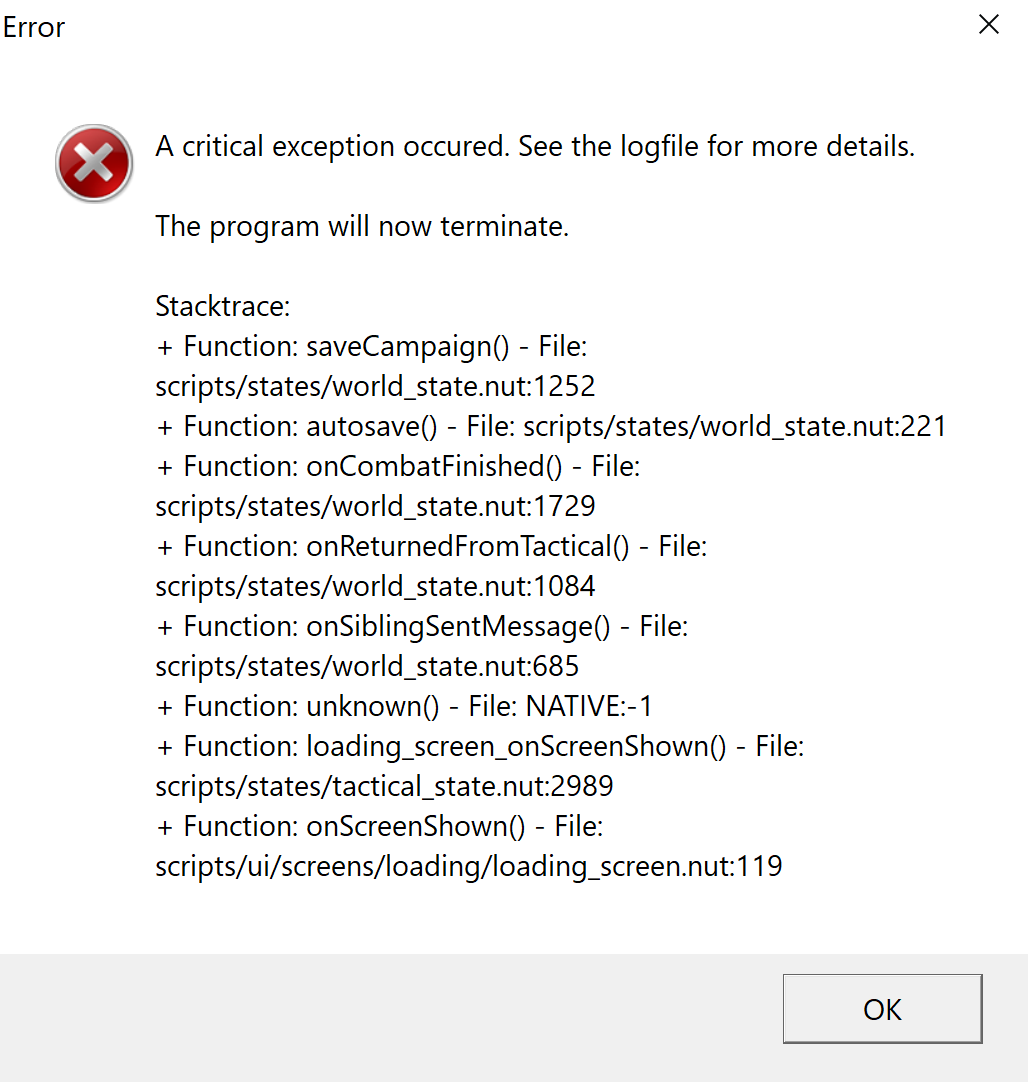Click the world_state.nut:1729 file path

375,507
